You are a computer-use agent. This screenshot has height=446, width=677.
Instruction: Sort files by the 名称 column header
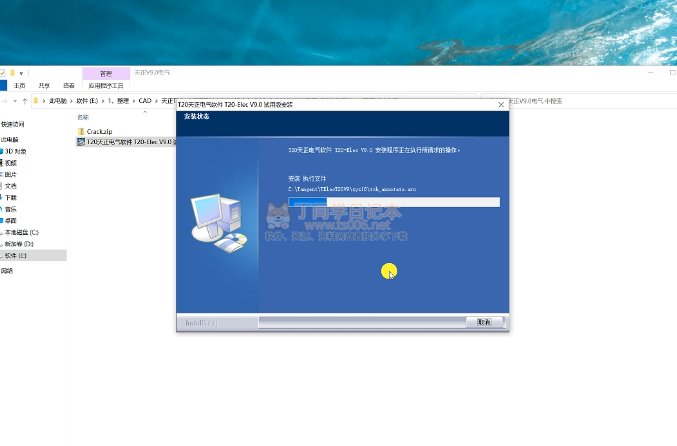83,117
